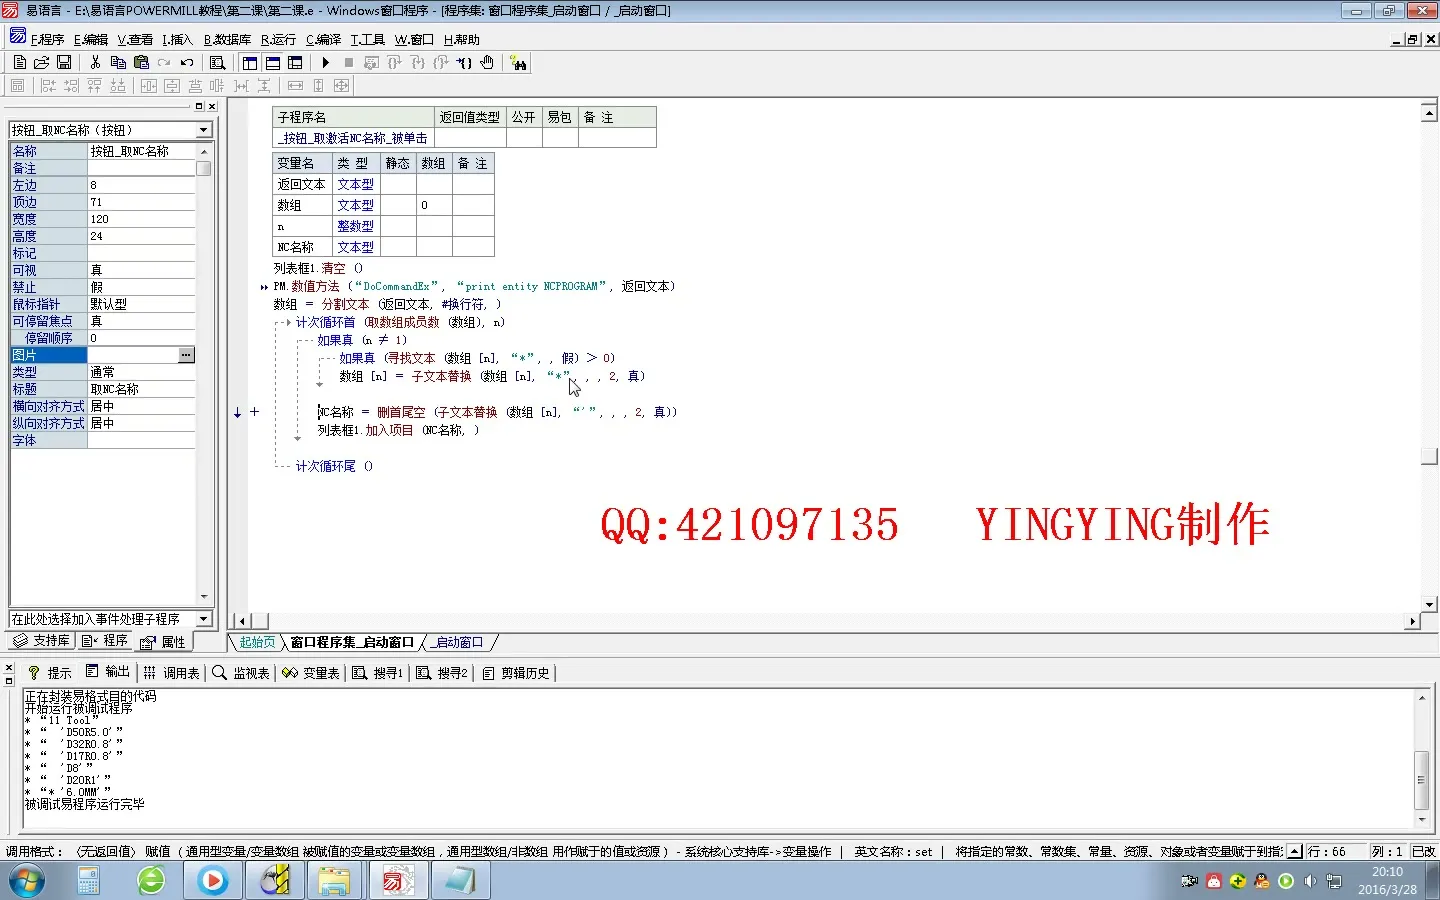Run the program with the play icon
The height and width of the screenshot is (900, 1440).
(x=325, y=62)
